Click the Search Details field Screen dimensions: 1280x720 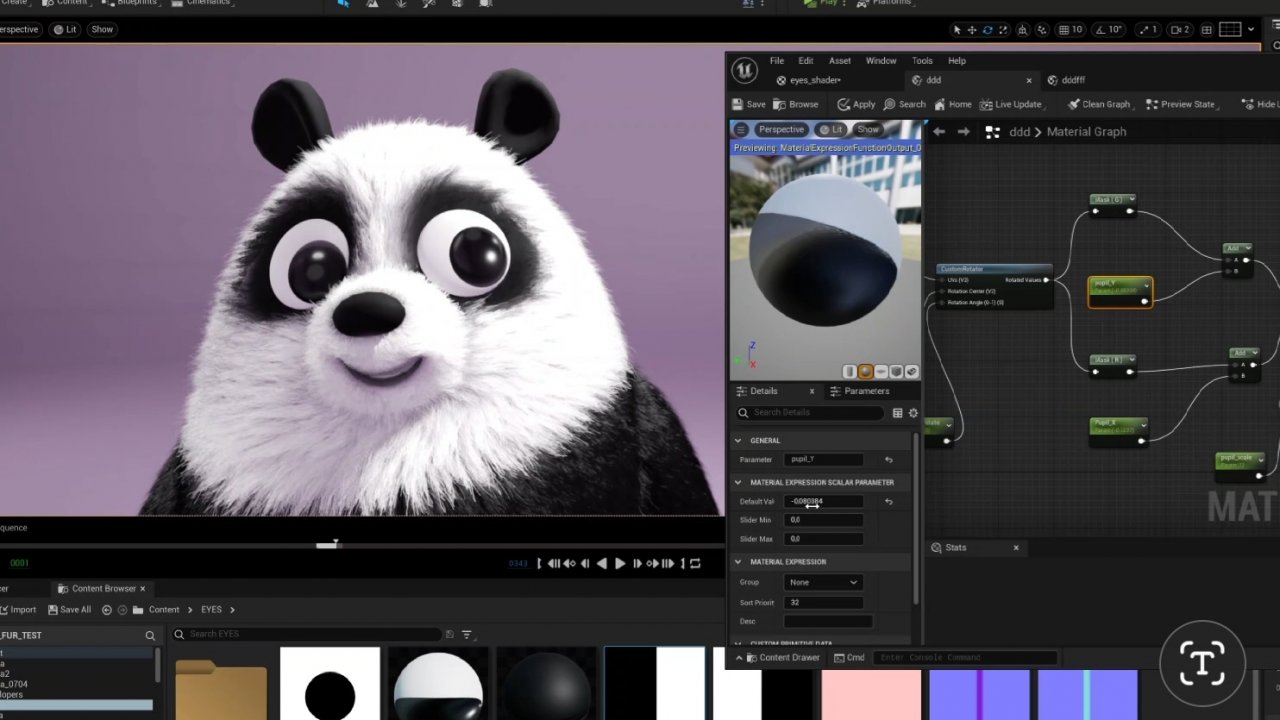click(810, 412)
